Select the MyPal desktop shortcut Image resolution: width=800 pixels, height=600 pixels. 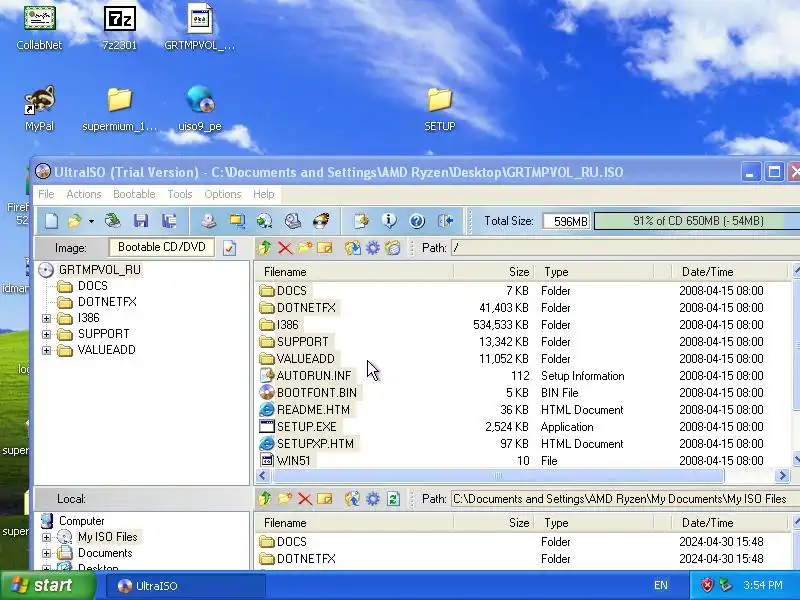pyautogui.click(x=40, y=109)
